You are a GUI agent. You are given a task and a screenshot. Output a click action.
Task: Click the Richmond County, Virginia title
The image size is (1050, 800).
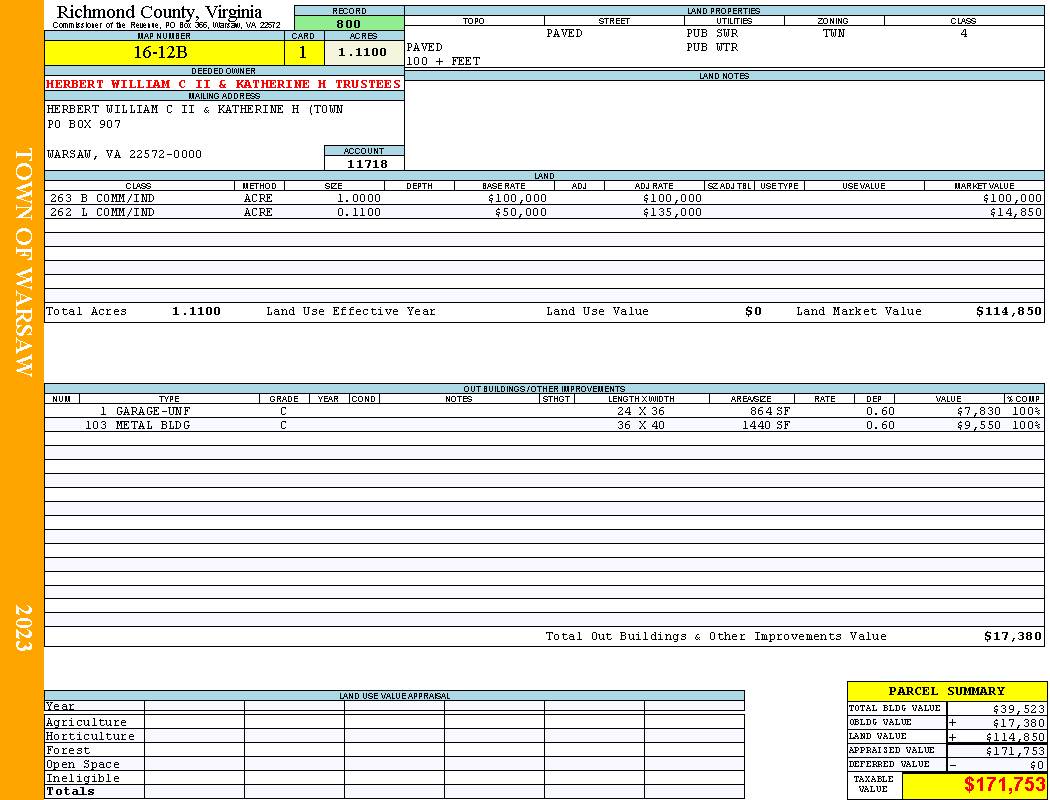coord(159,12)
